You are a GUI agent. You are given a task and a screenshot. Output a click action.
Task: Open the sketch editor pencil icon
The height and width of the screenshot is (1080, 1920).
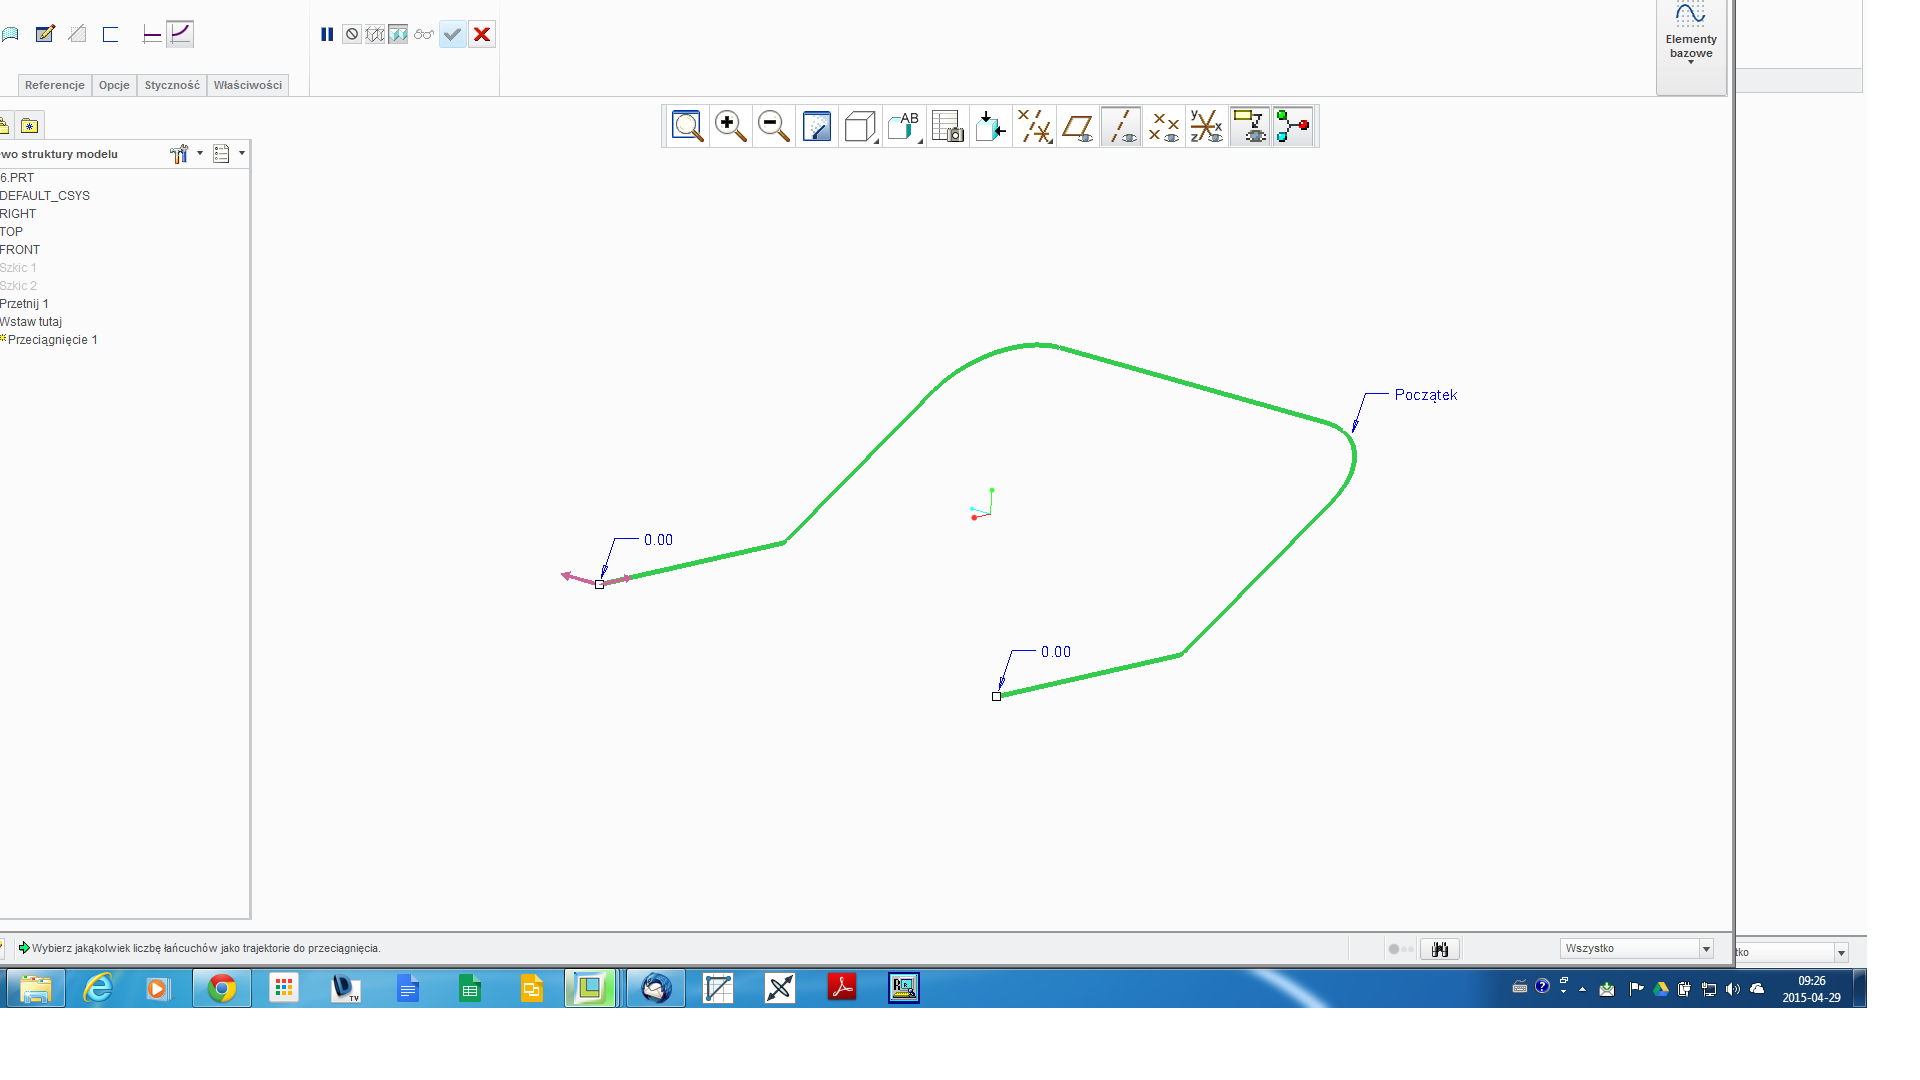tap(46, 33)
